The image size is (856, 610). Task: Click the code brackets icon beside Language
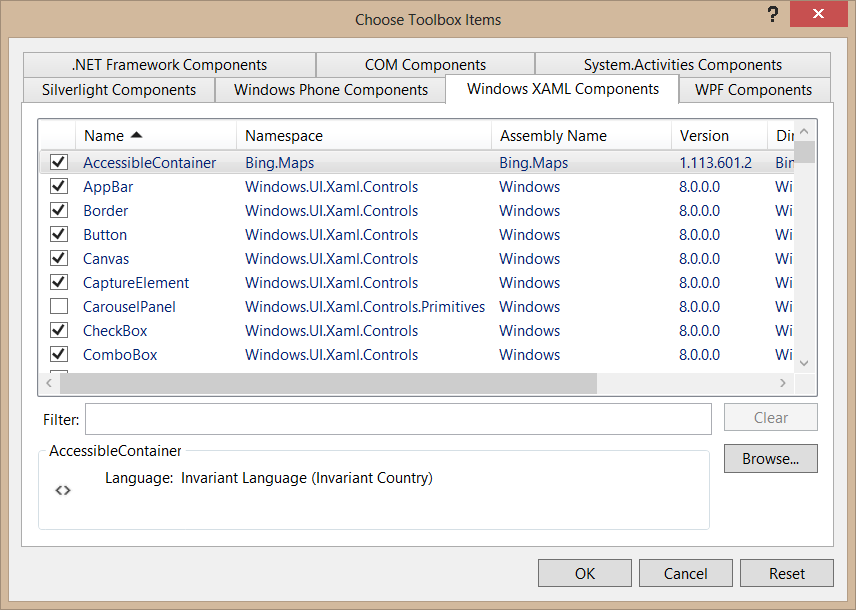(x=62, y=490)
